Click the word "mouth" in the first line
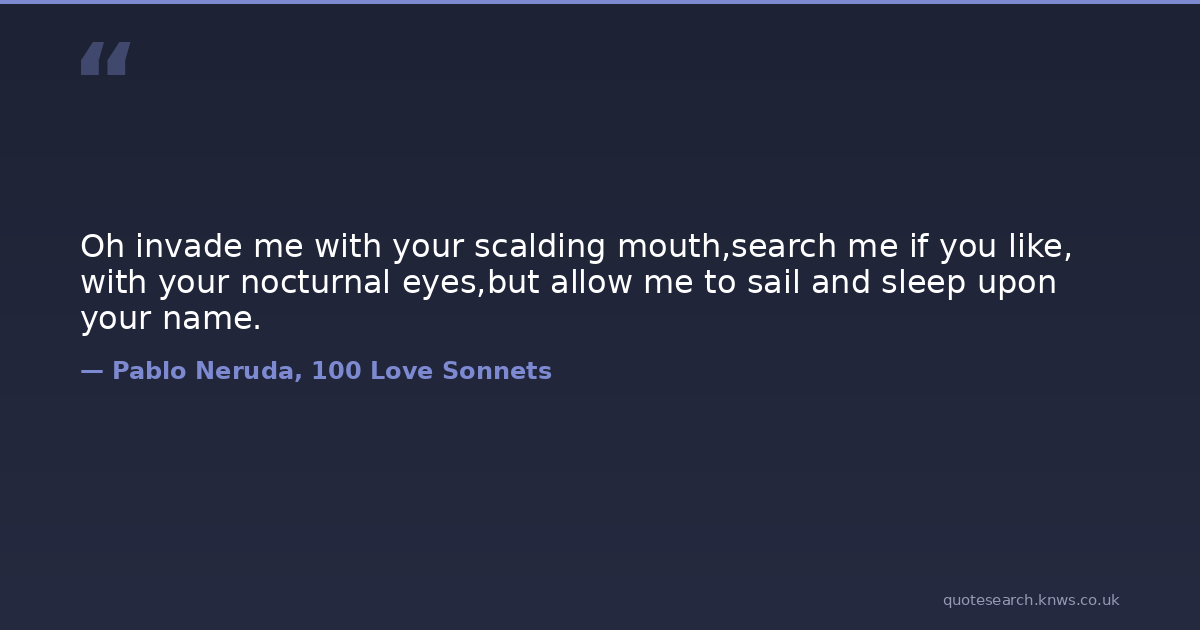1200x630 pixels. 668,246
